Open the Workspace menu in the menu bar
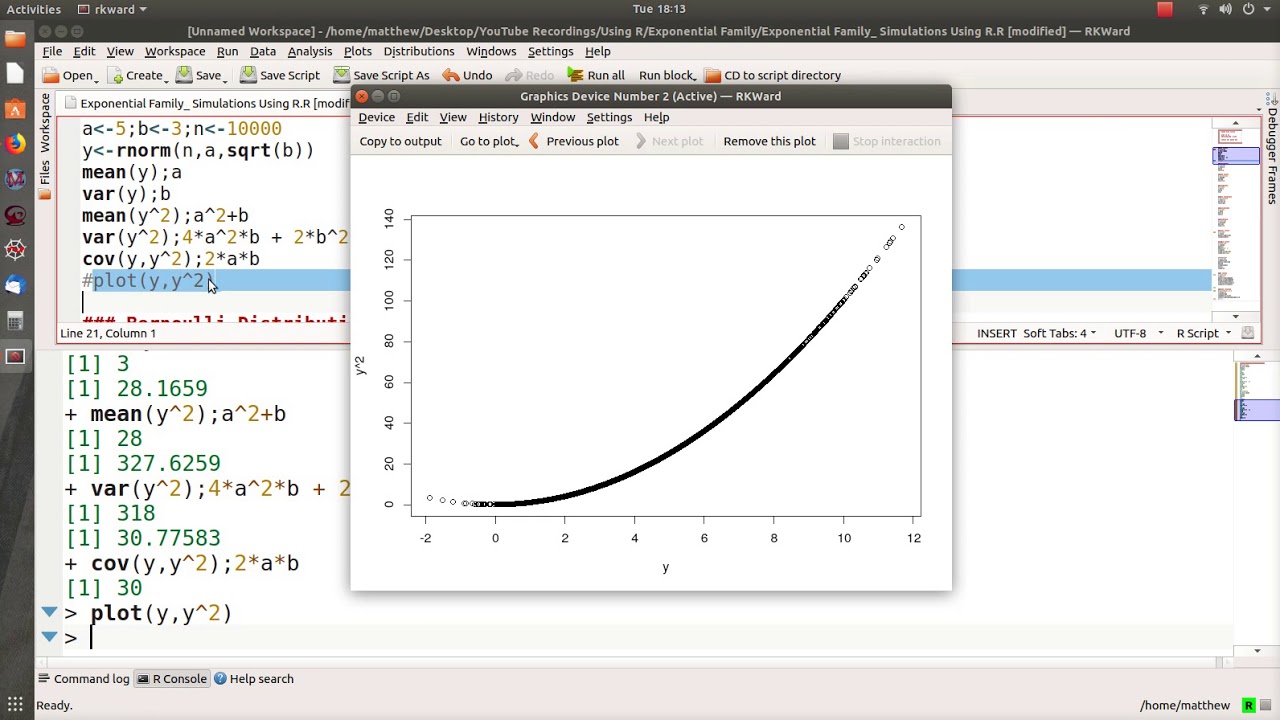 coord(175,51)
